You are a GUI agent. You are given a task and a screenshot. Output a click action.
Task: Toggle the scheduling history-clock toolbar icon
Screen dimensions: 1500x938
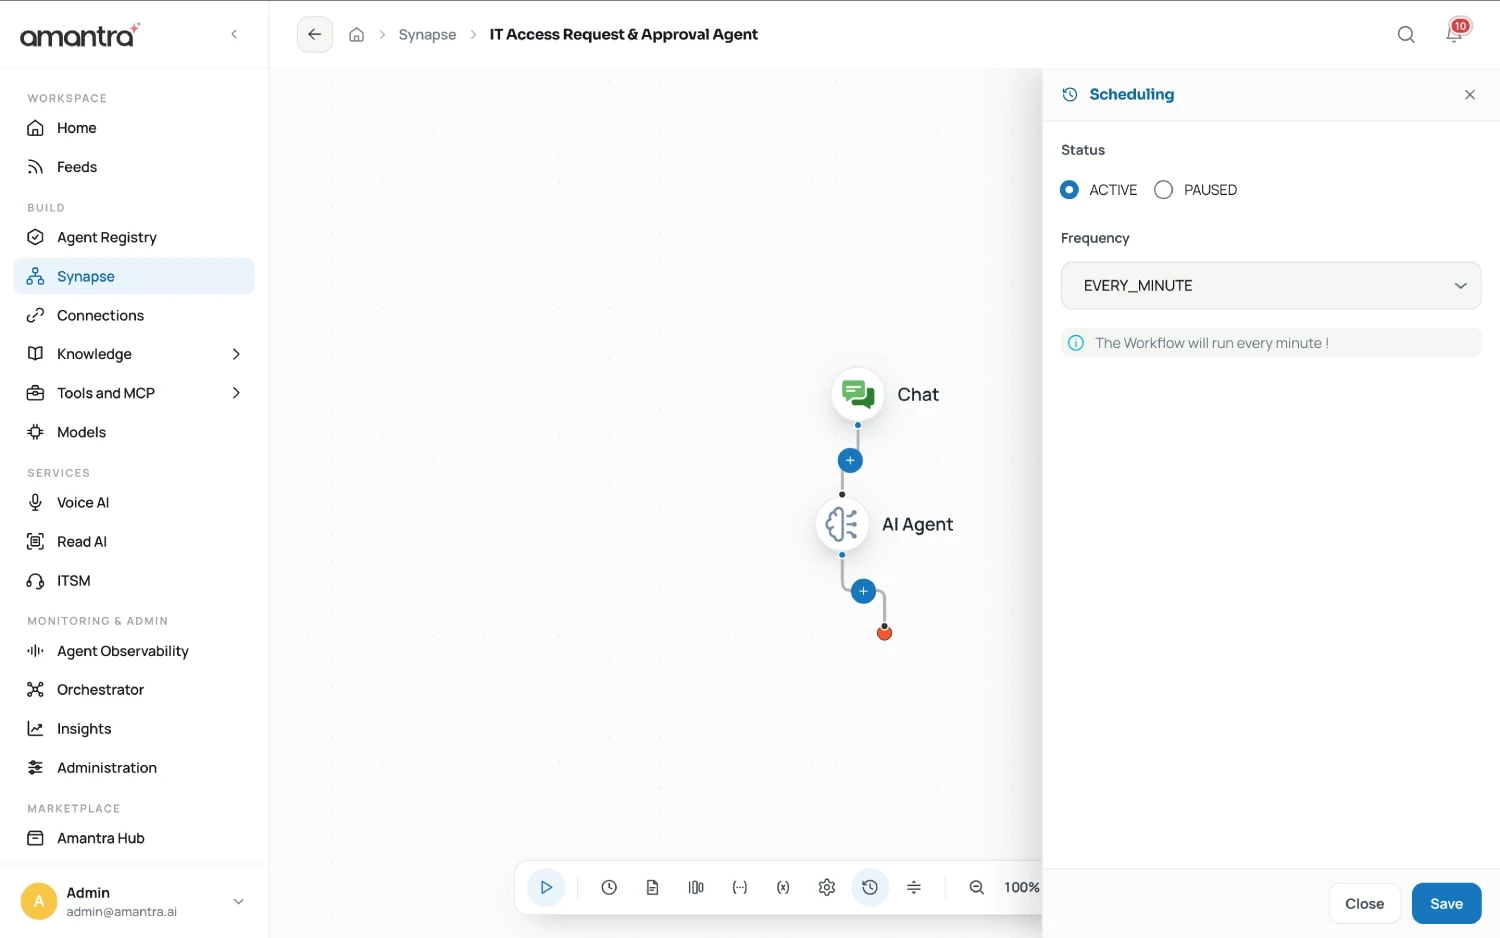[870, 887]
